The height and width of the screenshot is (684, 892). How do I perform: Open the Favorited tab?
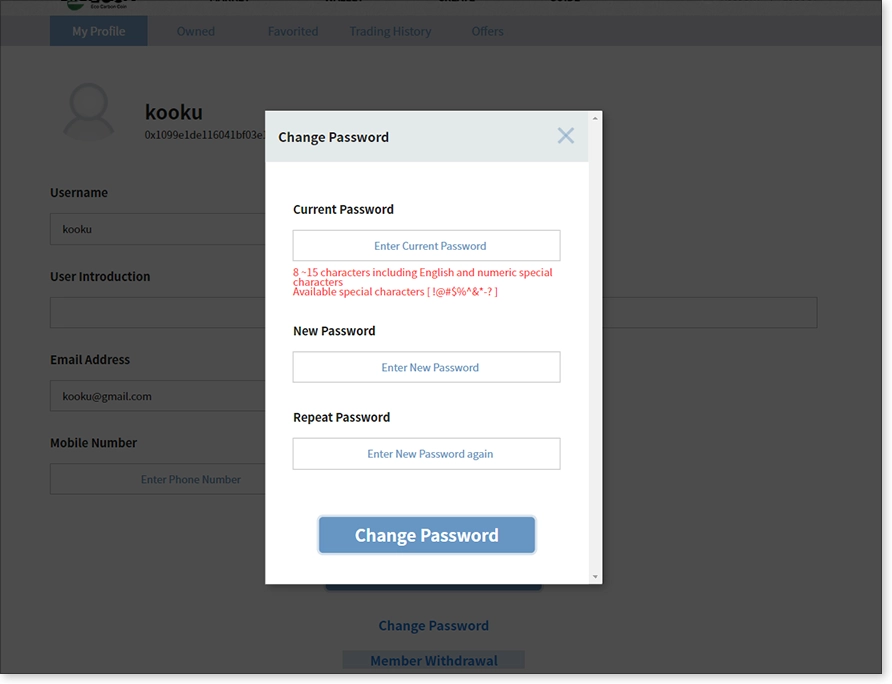[x=293, y=31]
